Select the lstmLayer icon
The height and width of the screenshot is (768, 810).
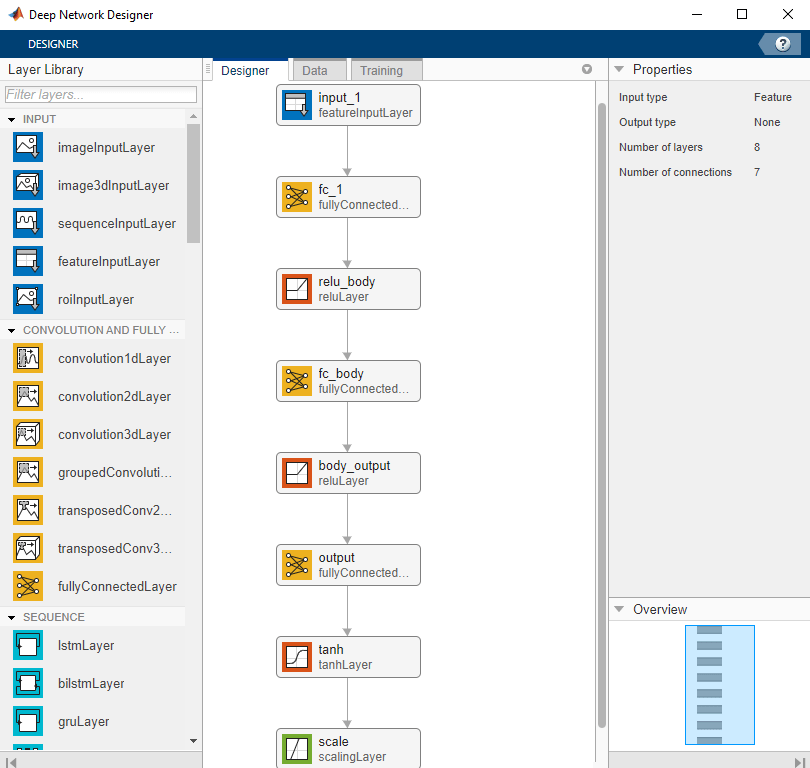tap(28, 645)
